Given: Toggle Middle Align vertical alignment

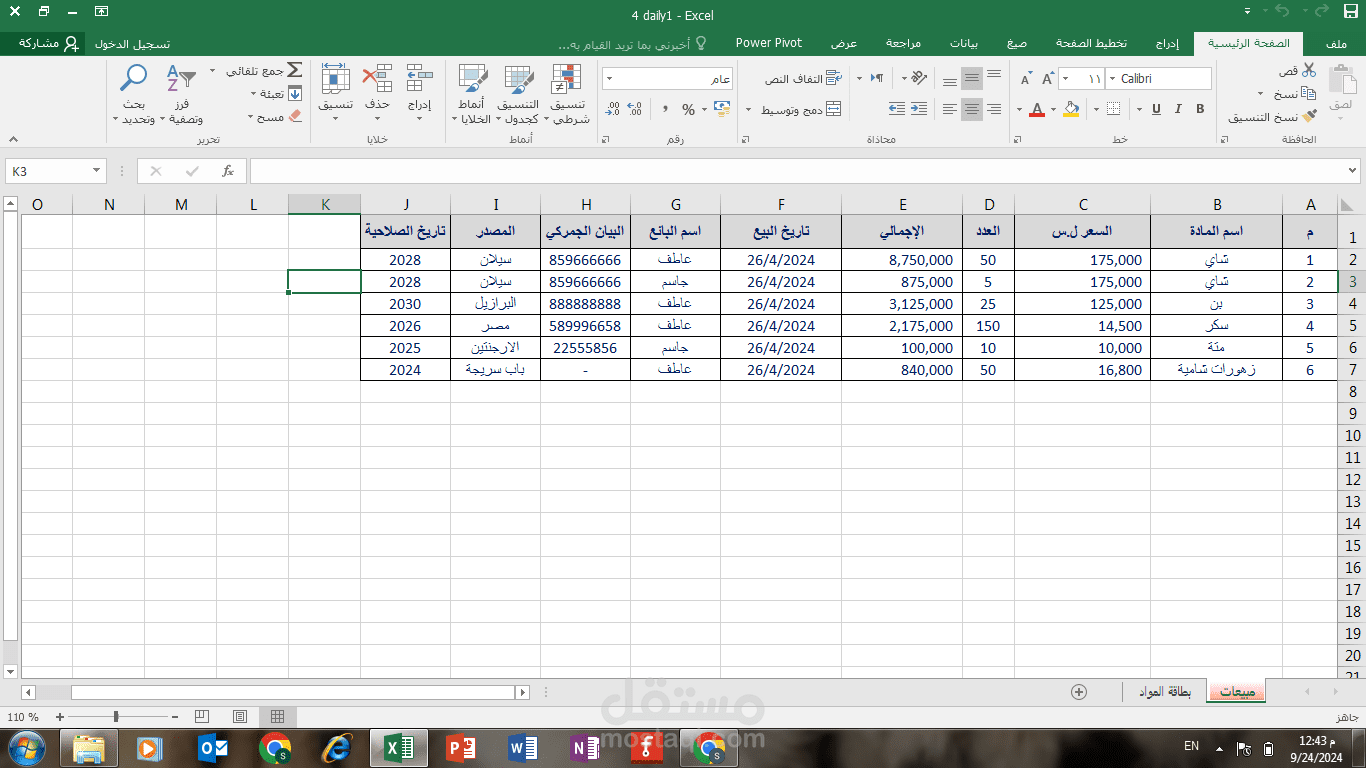Looking at the screenshot, I should [x=972, y=79].
